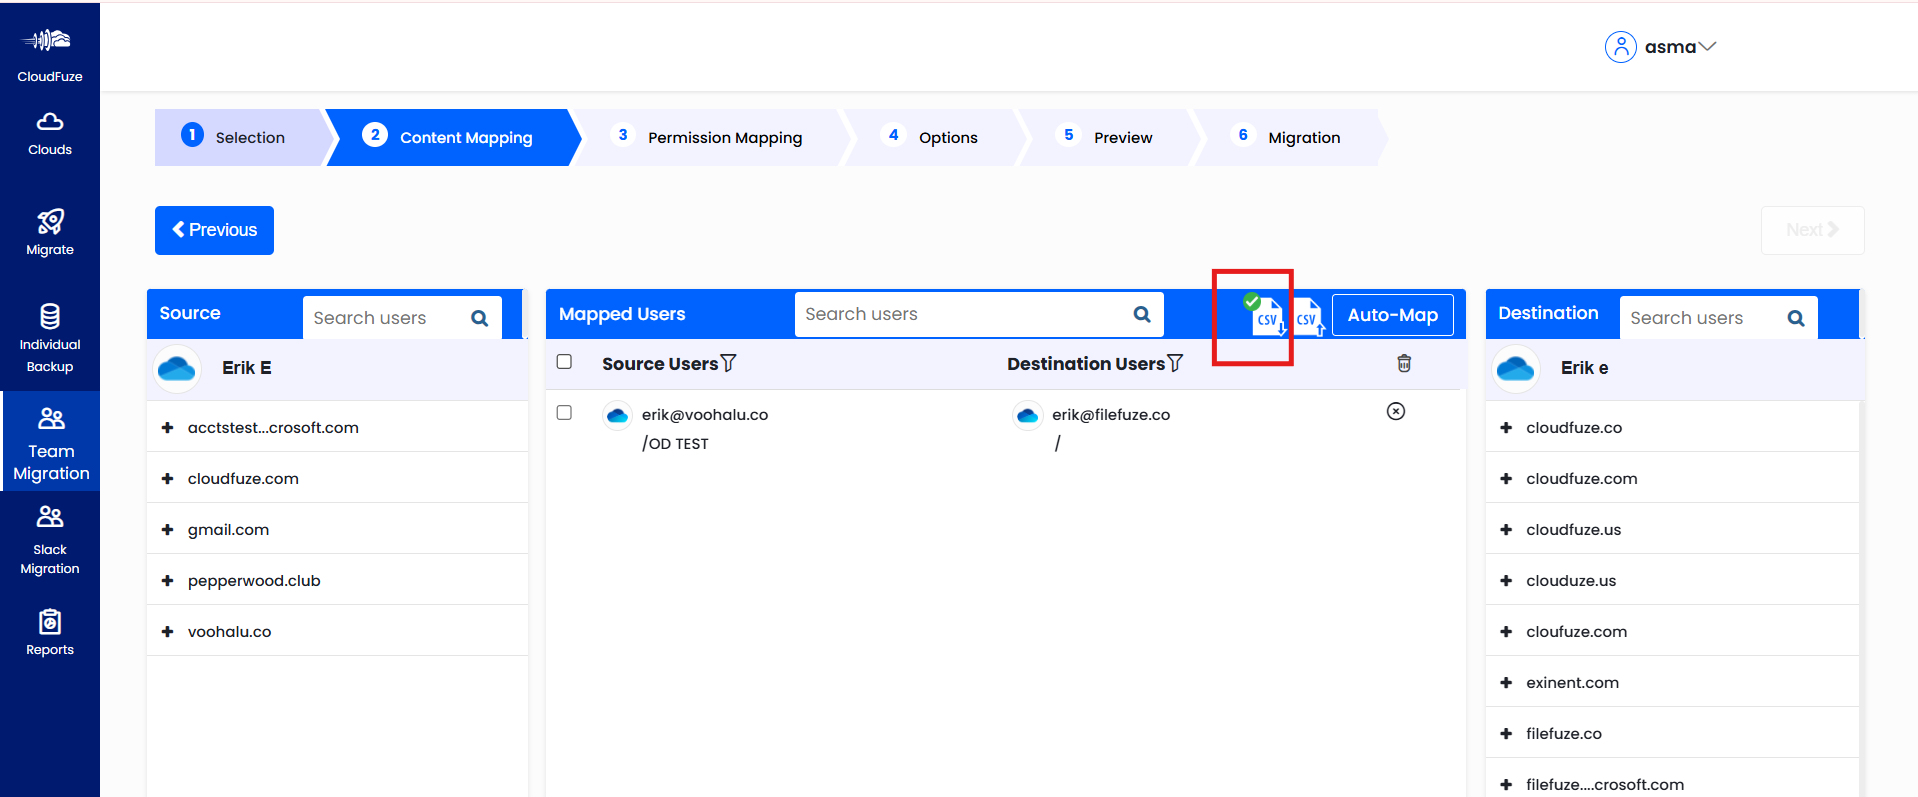Expand cloudfuze.co in Destination
The width and height of the screenshot is (1918, 797).
(x=1506, y=428)
